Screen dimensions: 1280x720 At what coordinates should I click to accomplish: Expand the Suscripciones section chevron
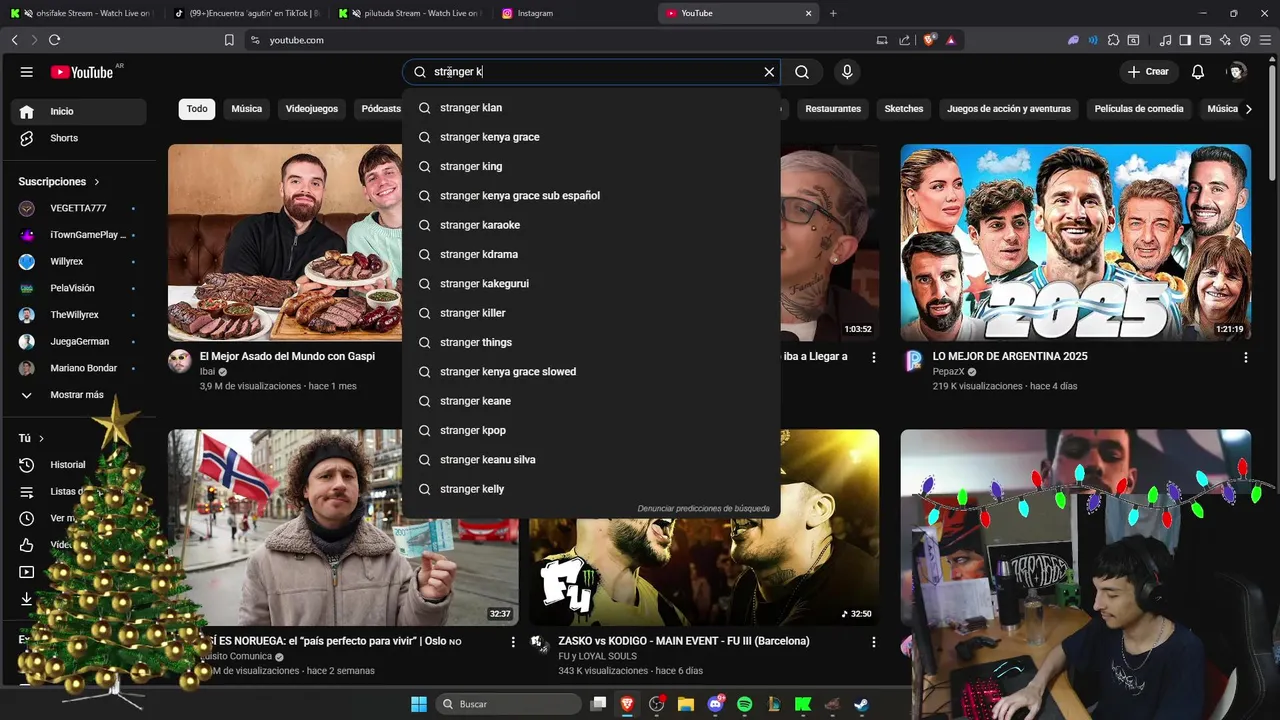click(97, 182)
